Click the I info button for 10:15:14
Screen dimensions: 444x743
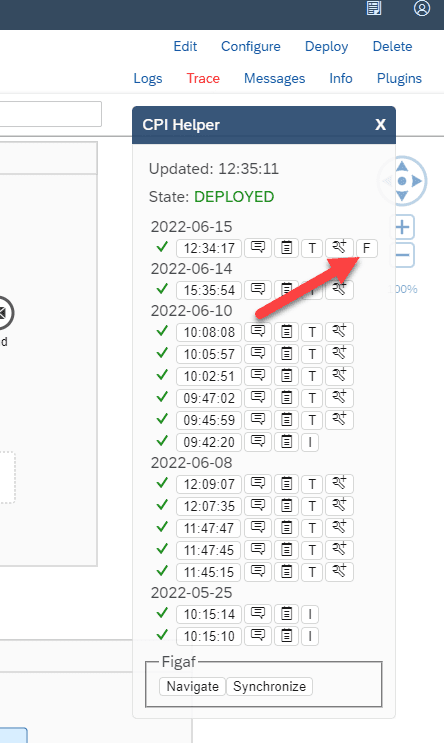tap(310, 614)
